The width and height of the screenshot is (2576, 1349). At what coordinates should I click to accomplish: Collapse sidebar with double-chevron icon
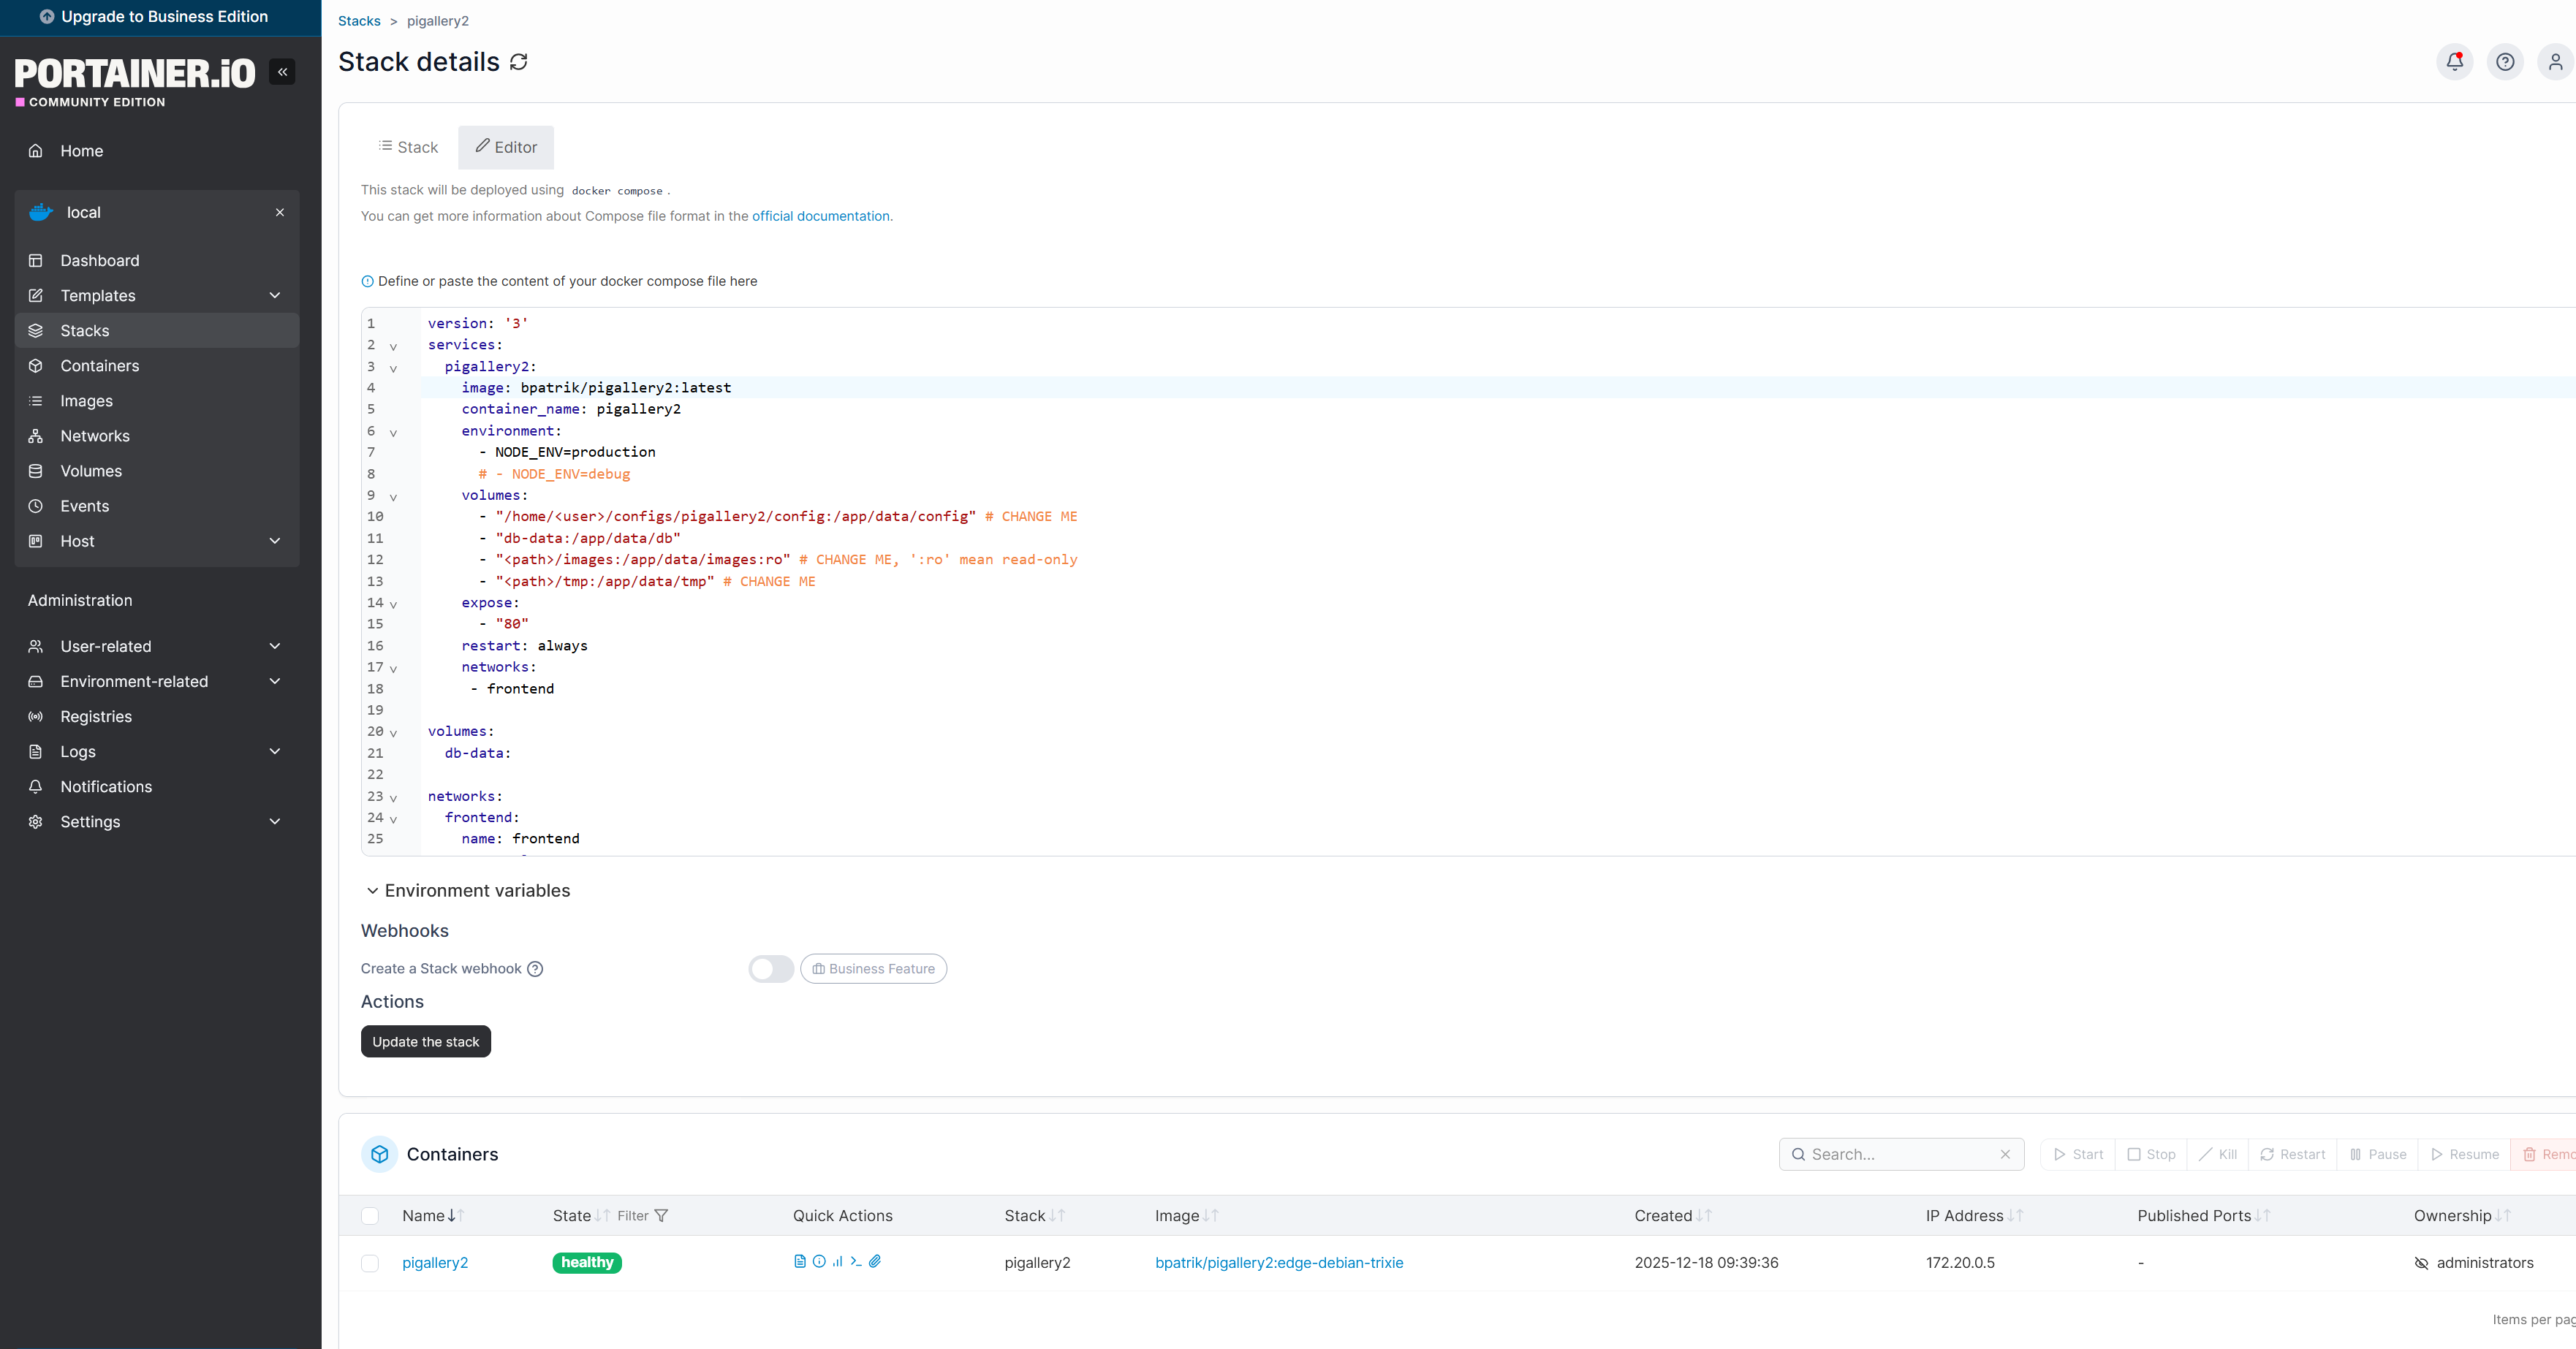tap(282, 72)
